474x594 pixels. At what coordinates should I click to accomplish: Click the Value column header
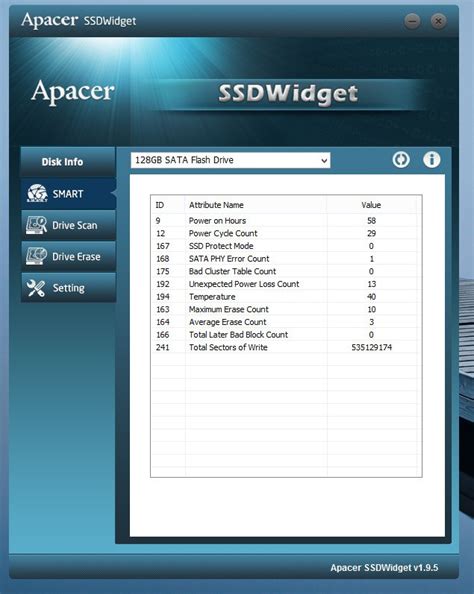point(371,205)
